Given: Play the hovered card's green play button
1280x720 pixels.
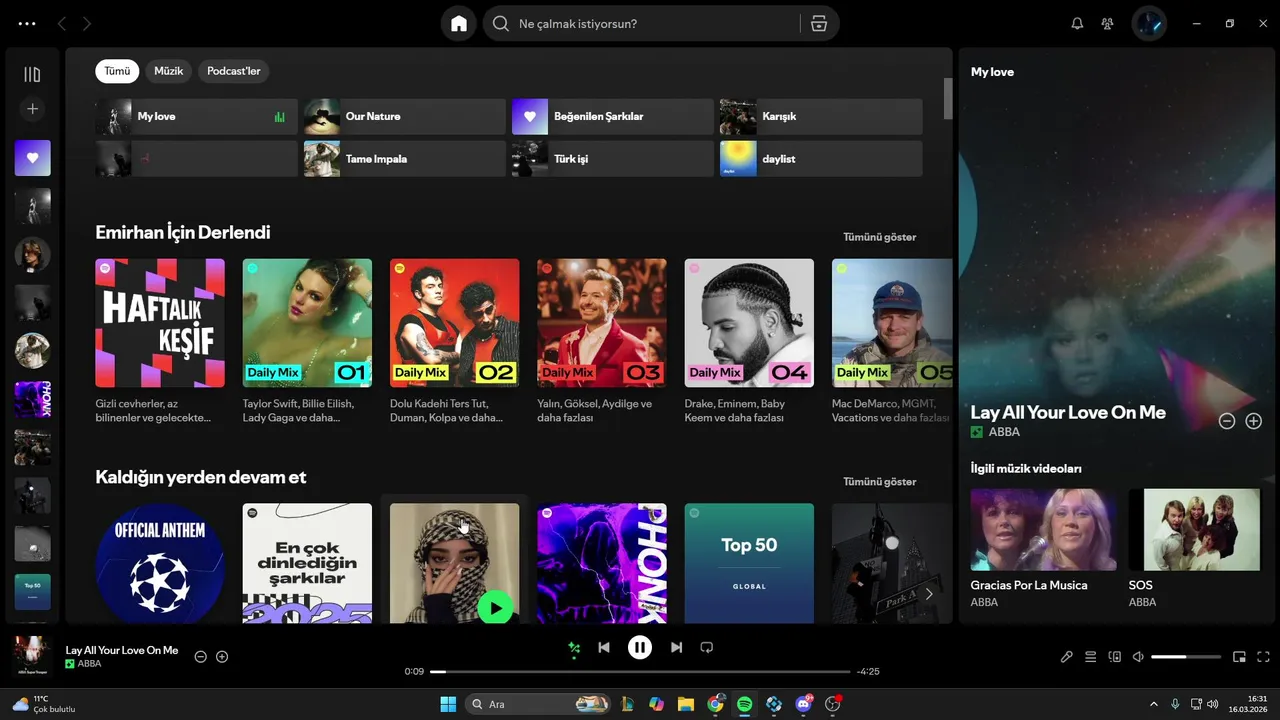Looking at the screenshot, I should pyautogui.click(x=495, y=607).
